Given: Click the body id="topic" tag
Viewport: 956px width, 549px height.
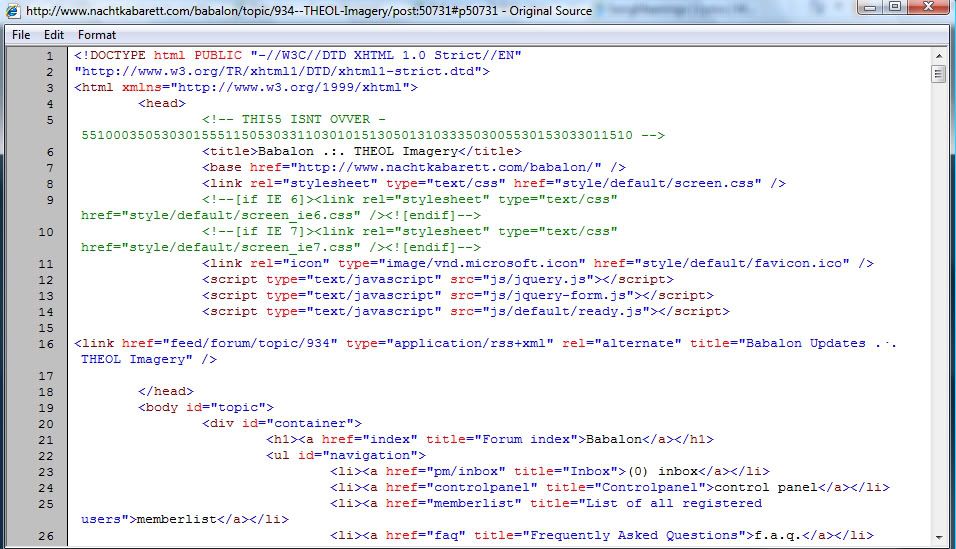Looking at the screenshot, I should [x=205, y=407].
